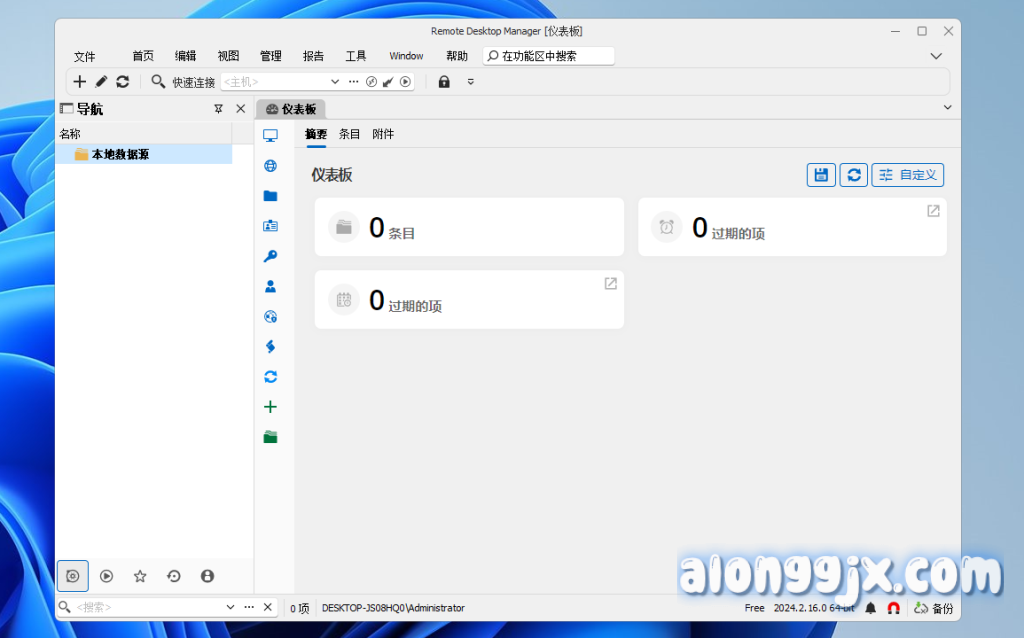
Task: Expand the bottom search box dropdown arrow
Action: point(230,607)
